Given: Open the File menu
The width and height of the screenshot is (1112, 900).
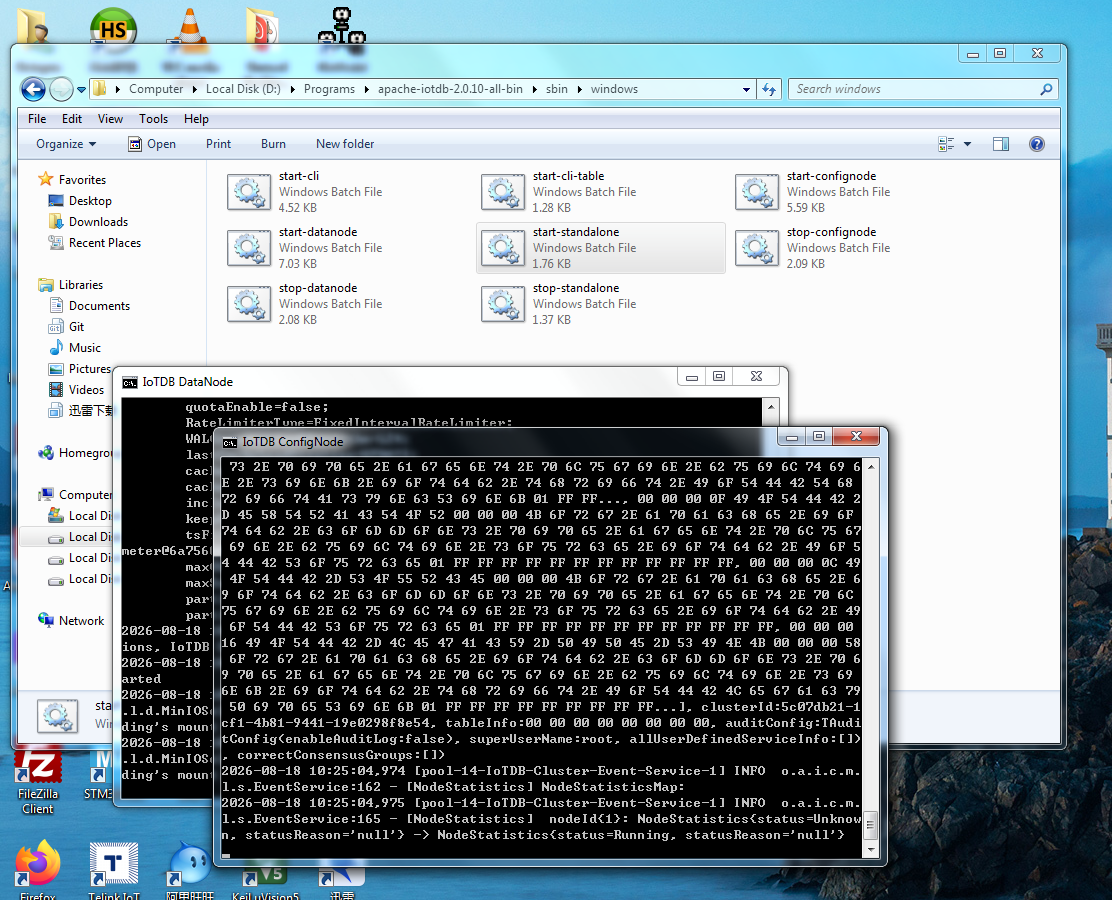Looking at the screenshot, I should pos(37,119).
